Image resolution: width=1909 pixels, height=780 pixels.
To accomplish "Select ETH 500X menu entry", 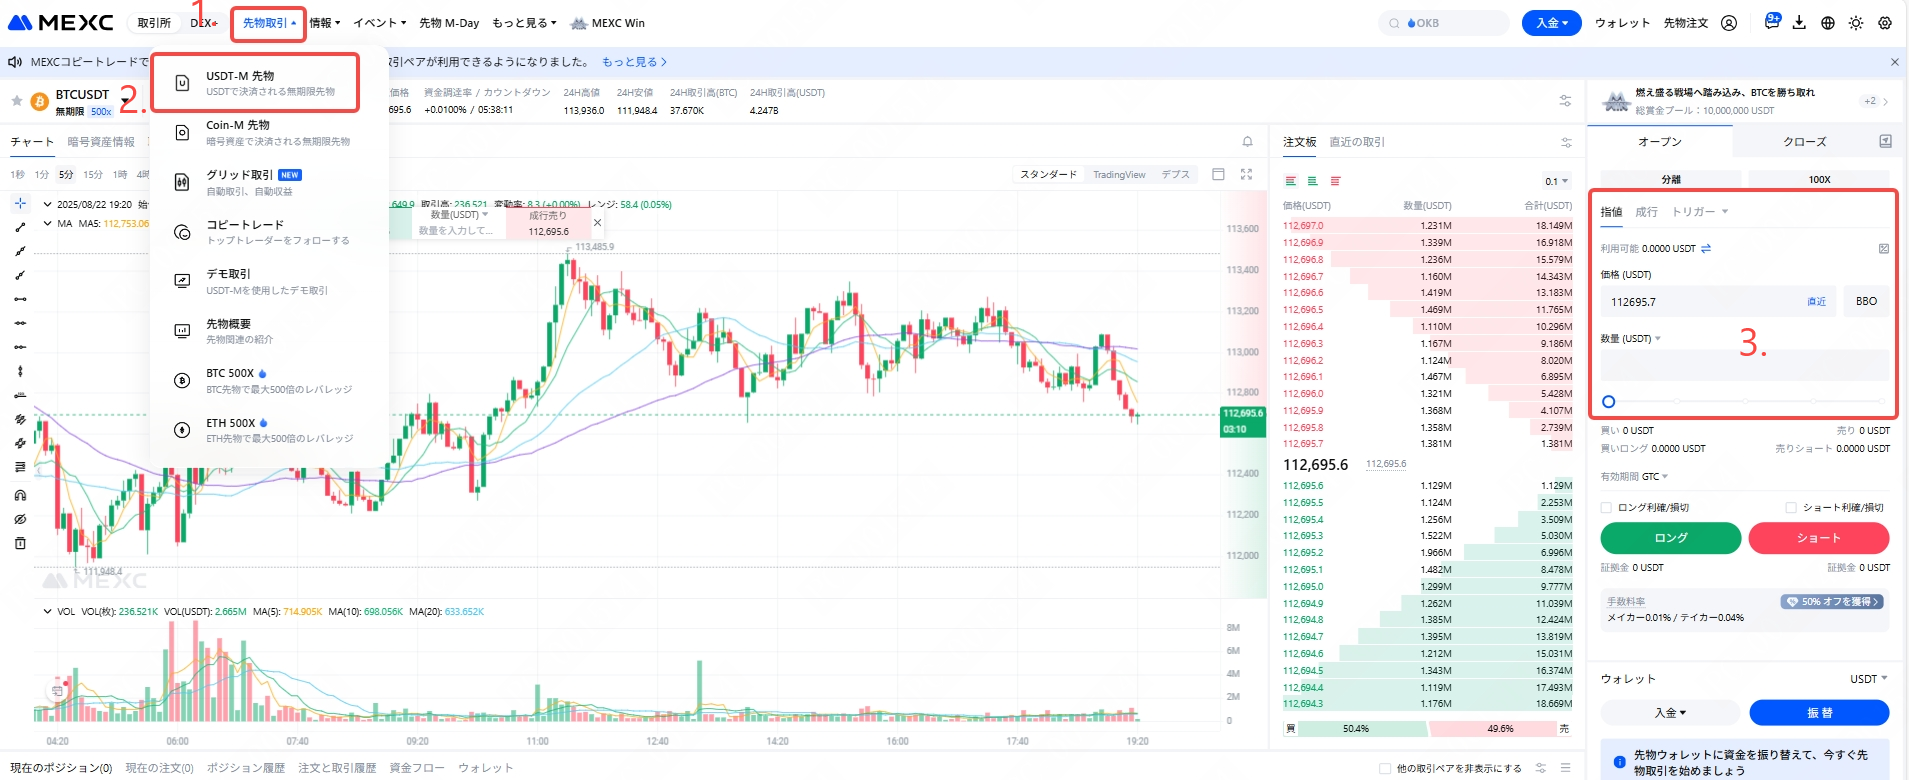I will pos(268,431).
